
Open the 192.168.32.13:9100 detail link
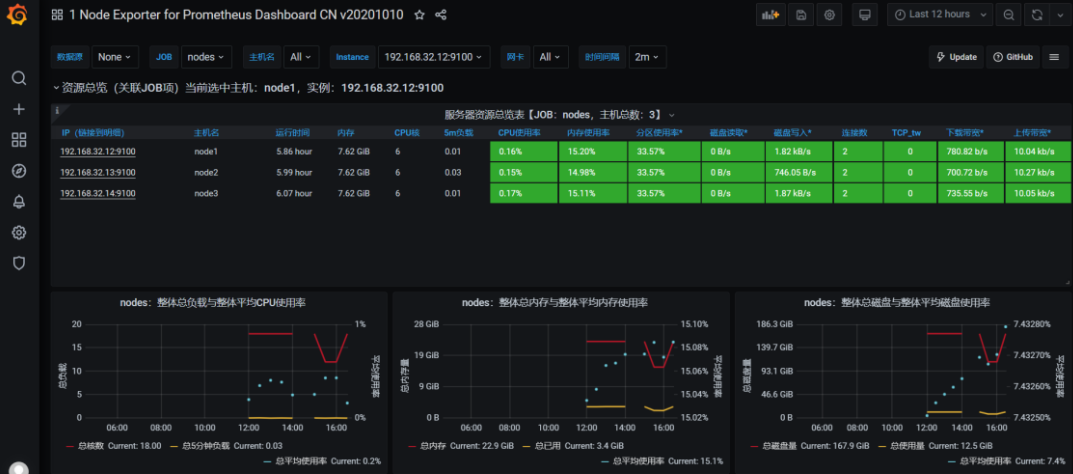[98, 172]
